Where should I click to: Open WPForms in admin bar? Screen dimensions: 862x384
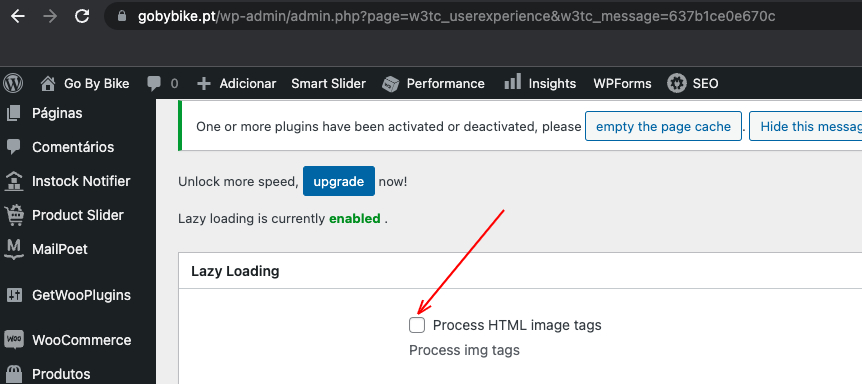click(622, 84)
